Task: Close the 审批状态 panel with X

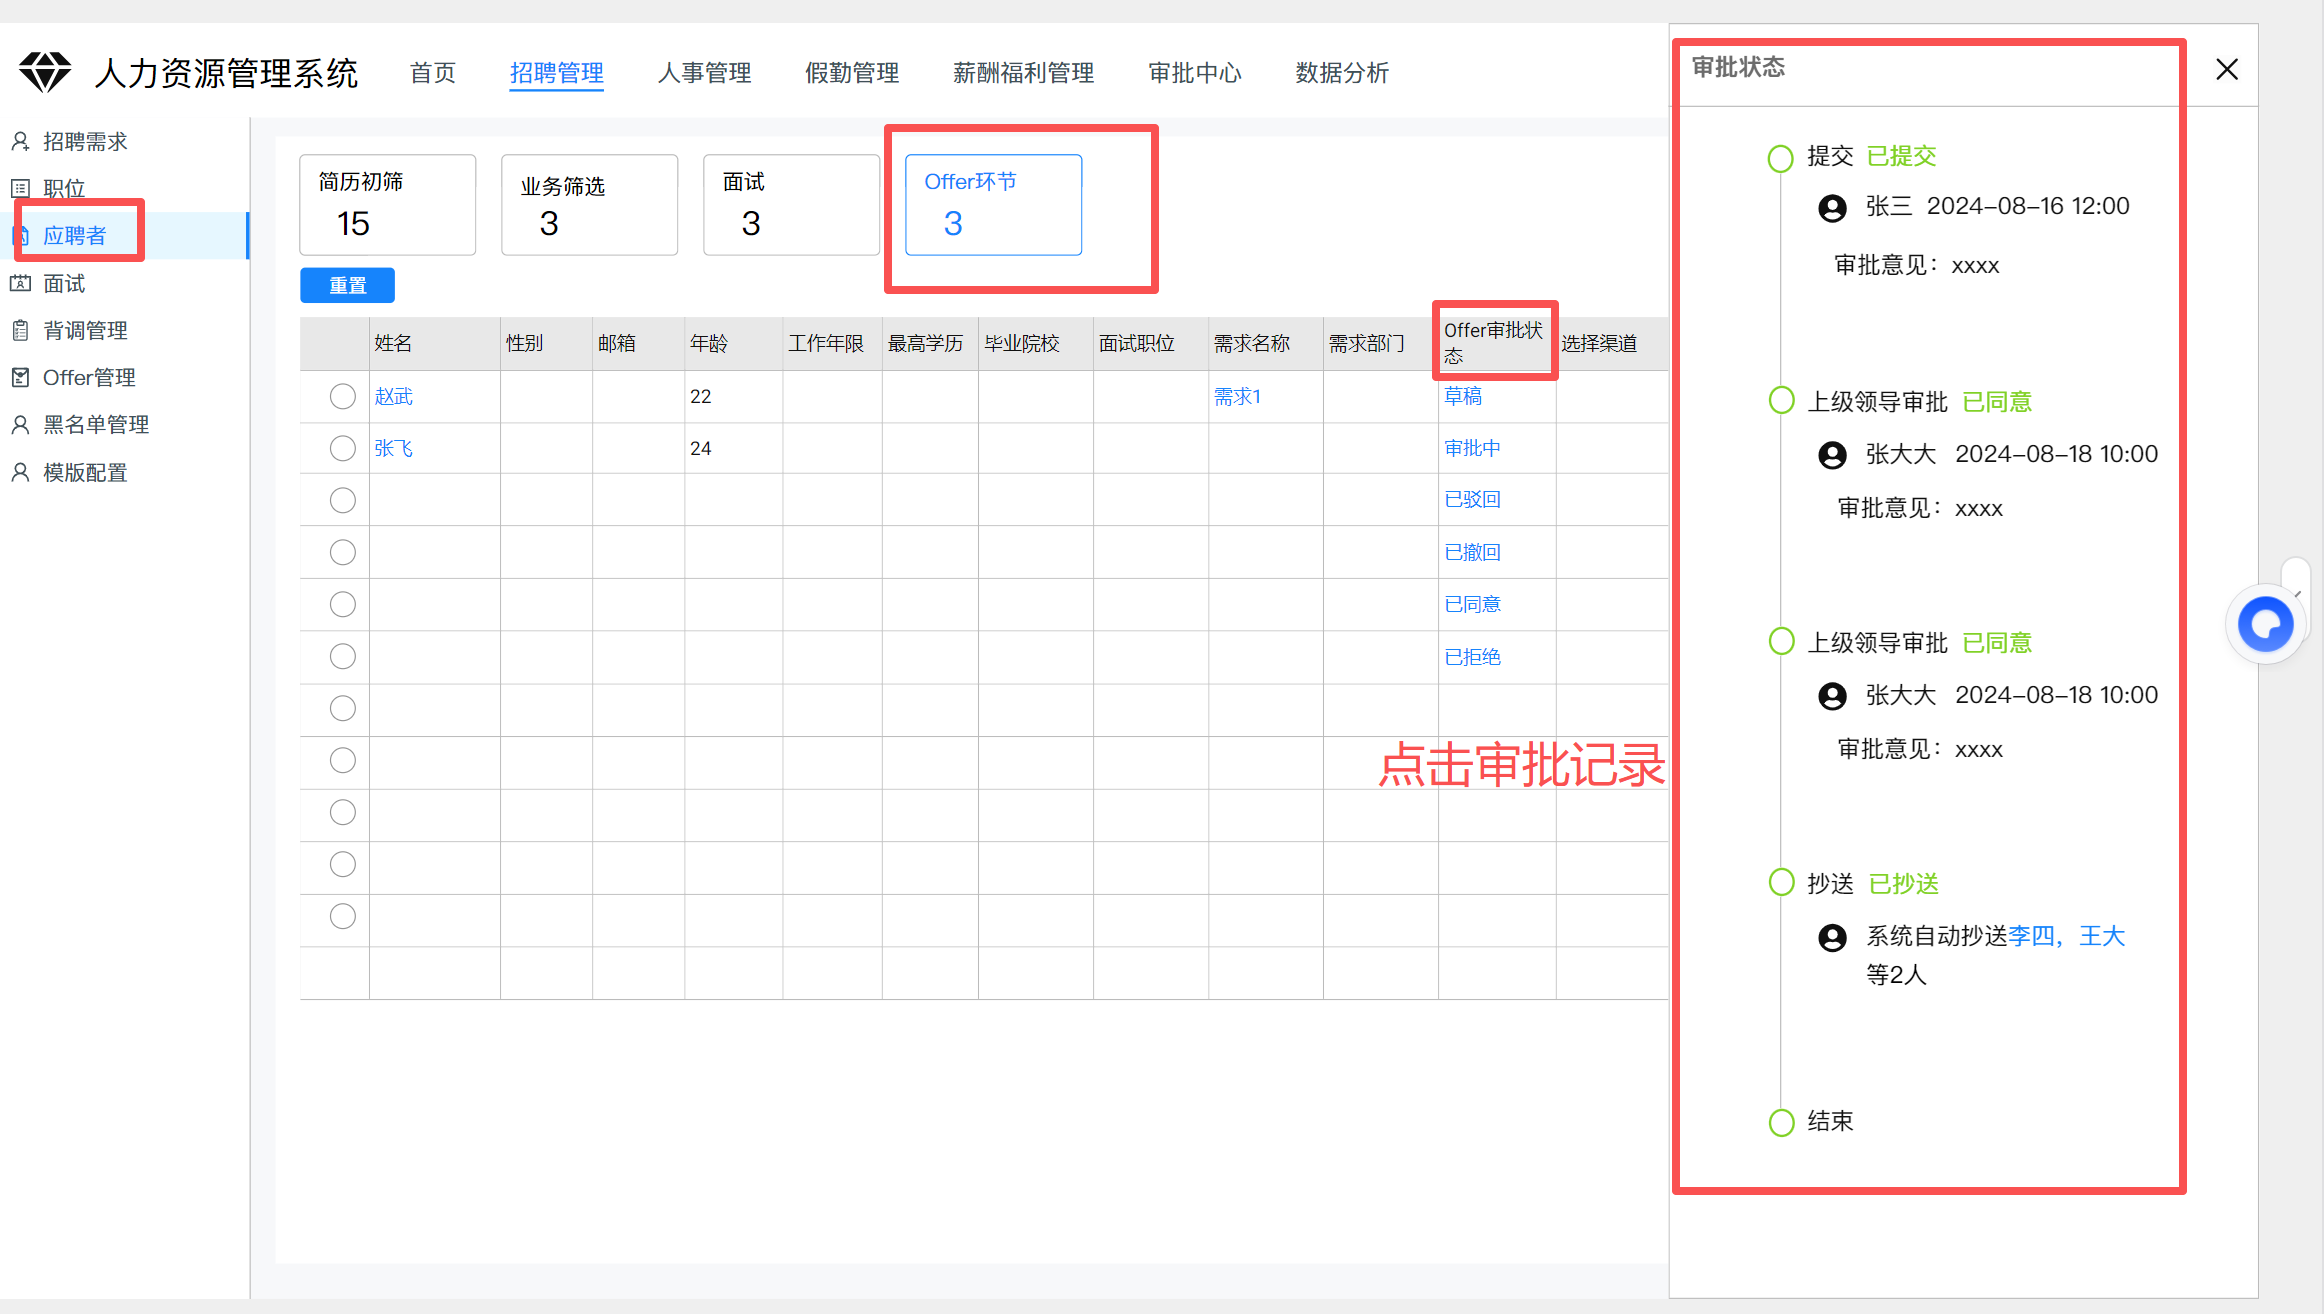Action: tap(2227, 69)
